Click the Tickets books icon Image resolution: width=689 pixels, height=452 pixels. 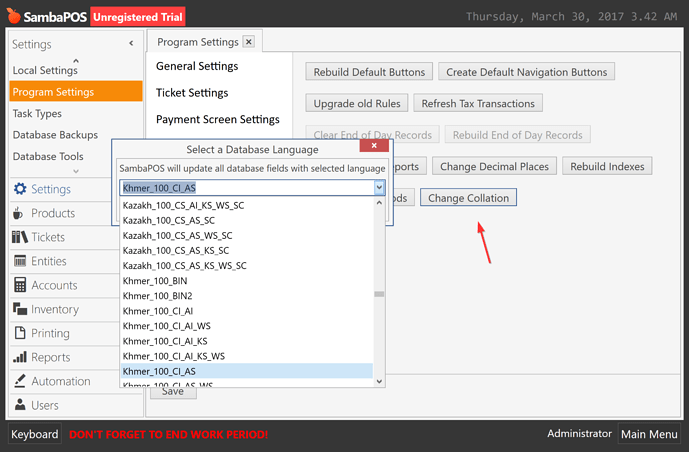click(x=20, y=237)
